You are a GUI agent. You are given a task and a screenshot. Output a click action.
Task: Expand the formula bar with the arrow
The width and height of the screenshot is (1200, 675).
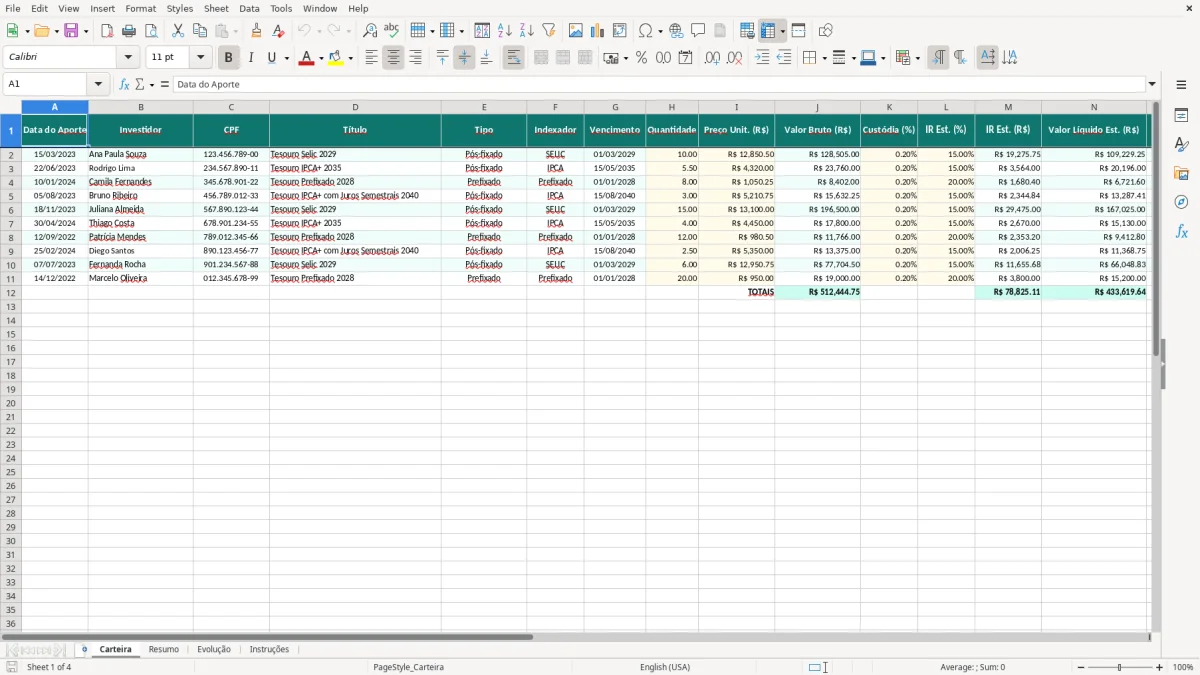coord(1152,84)
